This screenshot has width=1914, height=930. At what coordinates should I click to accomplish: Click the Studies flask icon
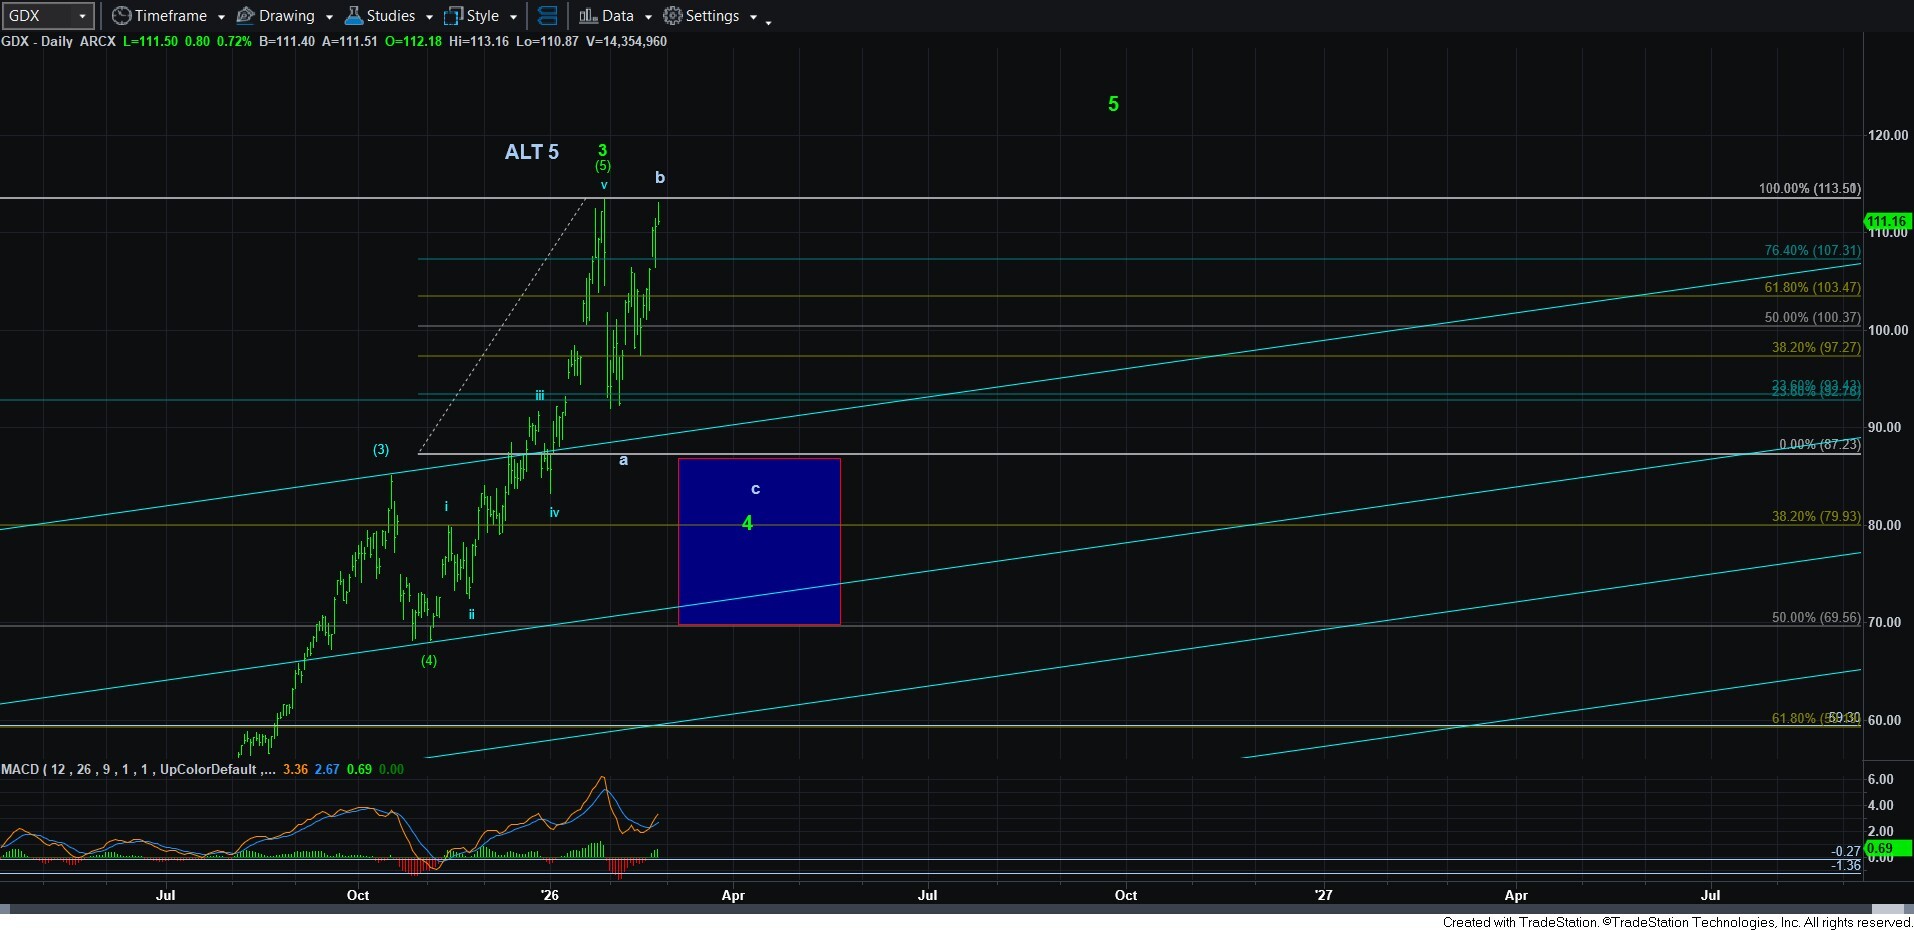click(353, 16)
